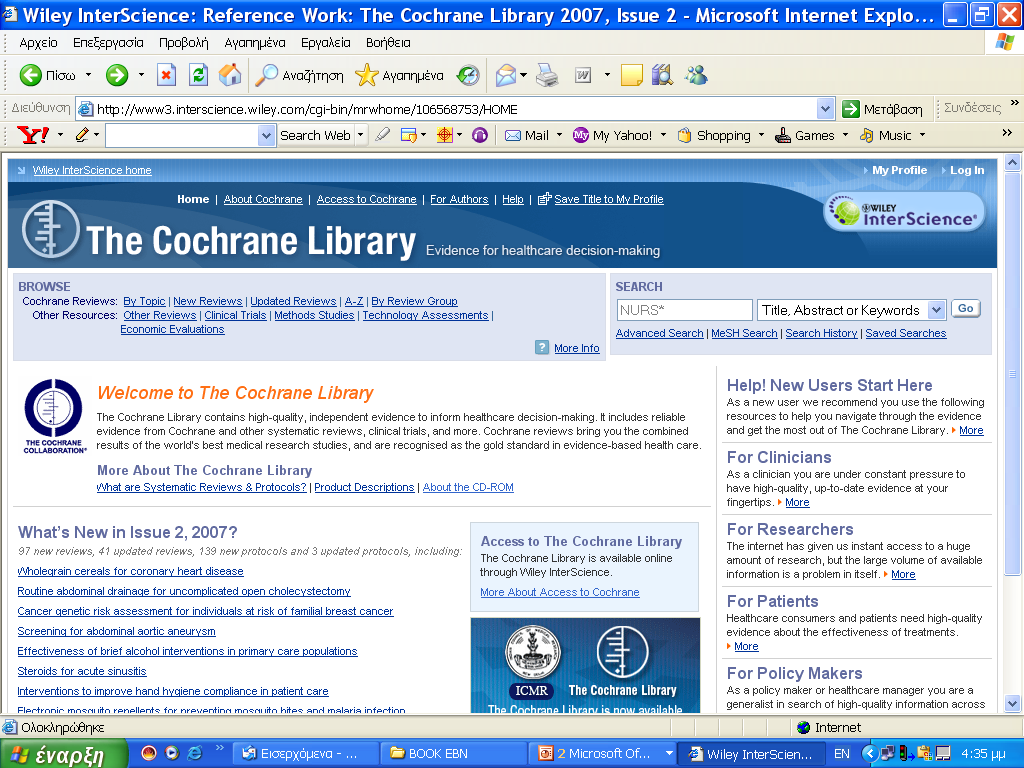Click the Save Title to My Profile link
Image resolution: width=1024 pixels, height=768 pixels.
click(x=609, y=199)
